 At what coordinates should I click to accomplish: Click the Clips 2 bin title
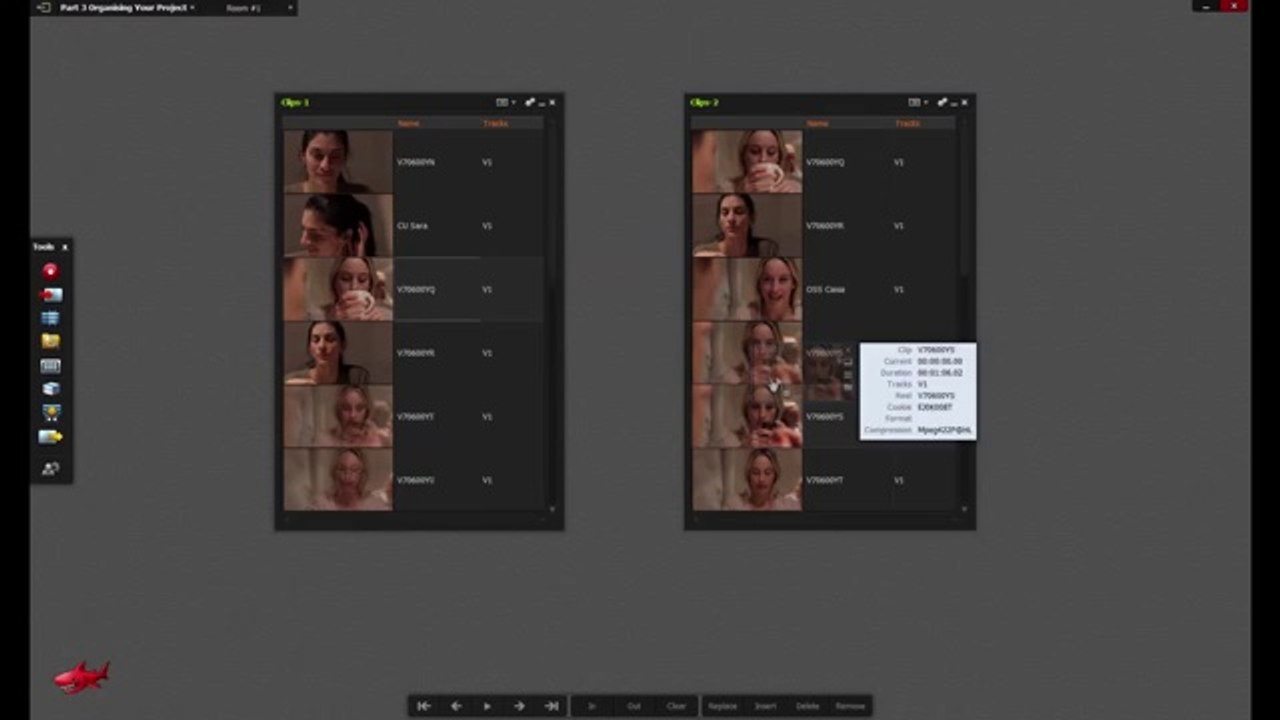click(x=704, y=102)
